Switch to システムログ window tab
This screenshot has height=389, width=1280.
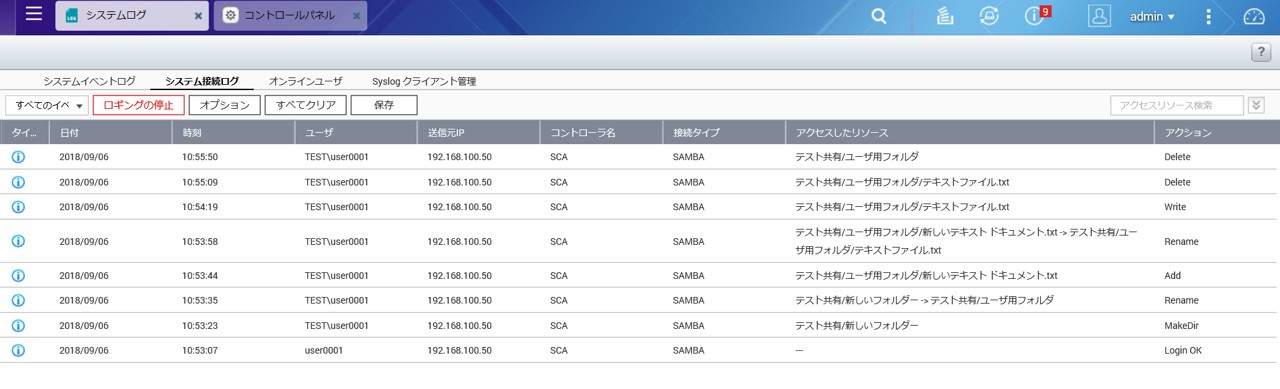132,16
